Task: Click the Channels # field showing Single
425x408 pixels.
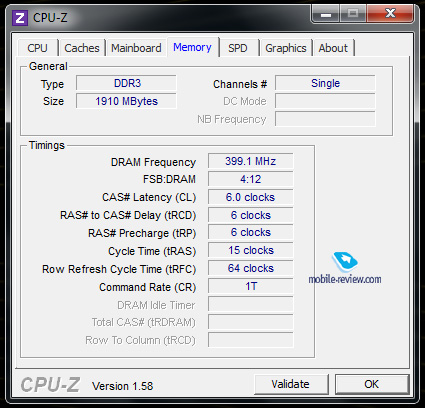Action: (325, 83)
